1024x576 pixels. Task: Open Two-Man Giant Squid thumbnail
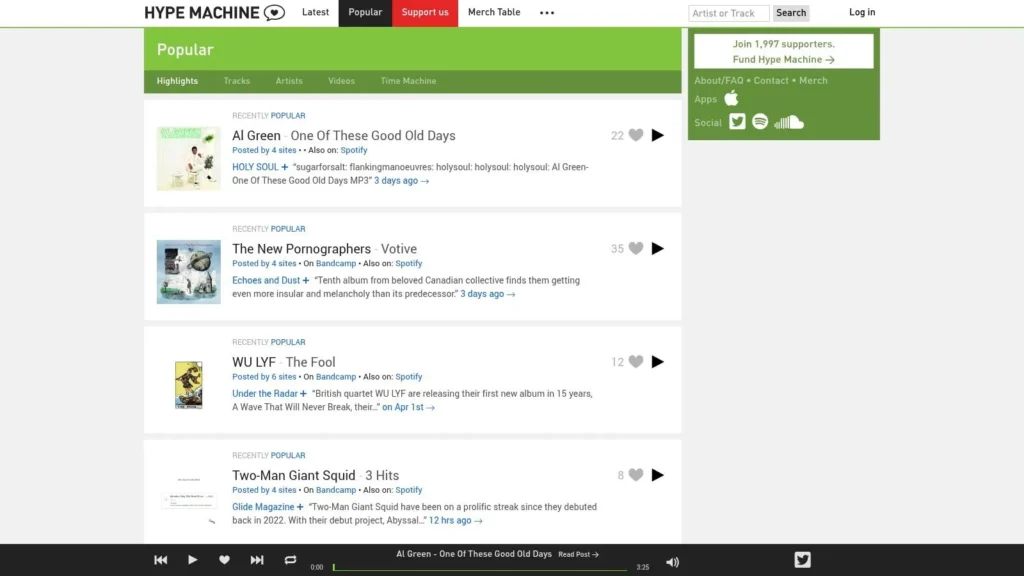pyautogui.click(x=188, y=500)
